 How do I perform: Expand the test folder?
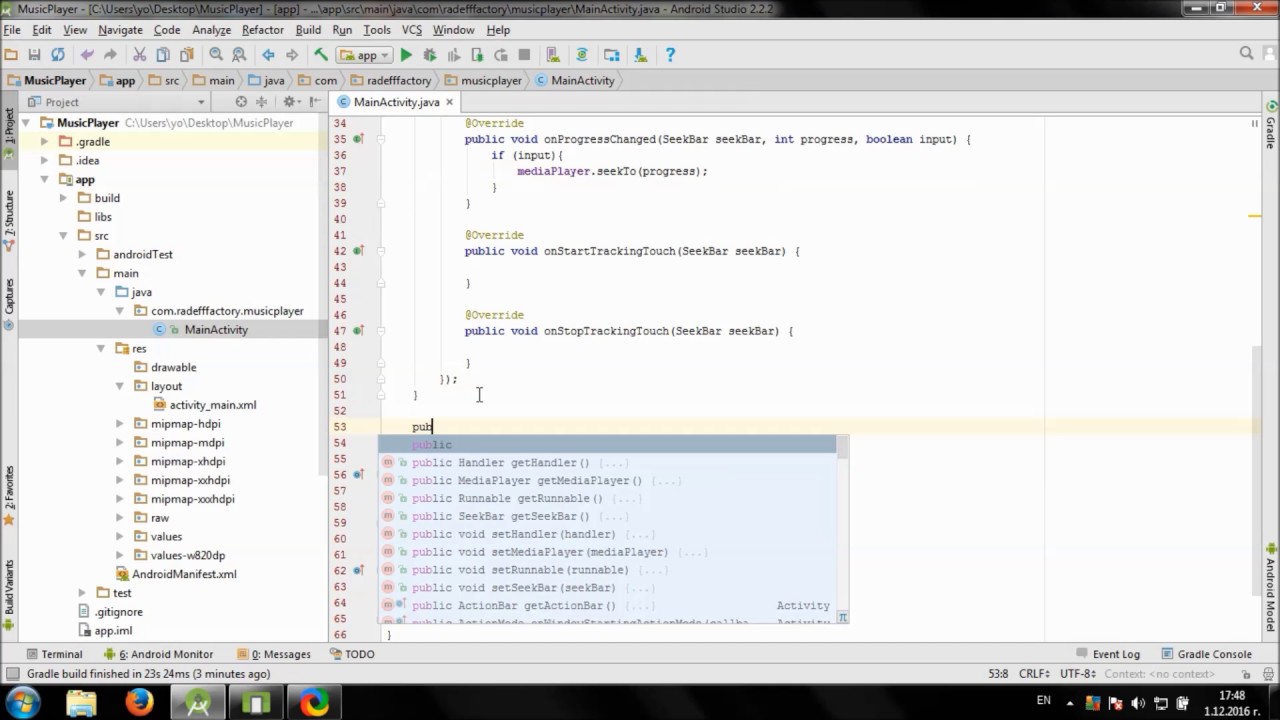[82, 593]
